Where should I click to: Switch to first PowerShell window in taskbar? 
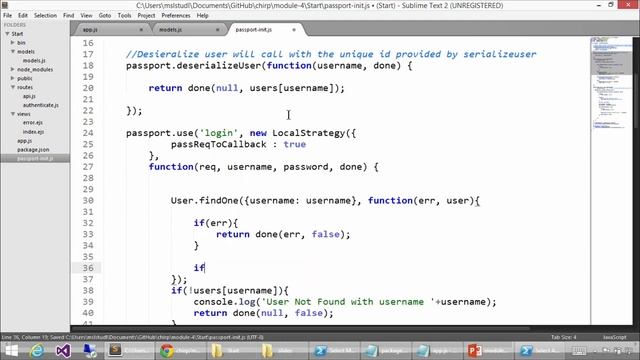tap(335, 351)
